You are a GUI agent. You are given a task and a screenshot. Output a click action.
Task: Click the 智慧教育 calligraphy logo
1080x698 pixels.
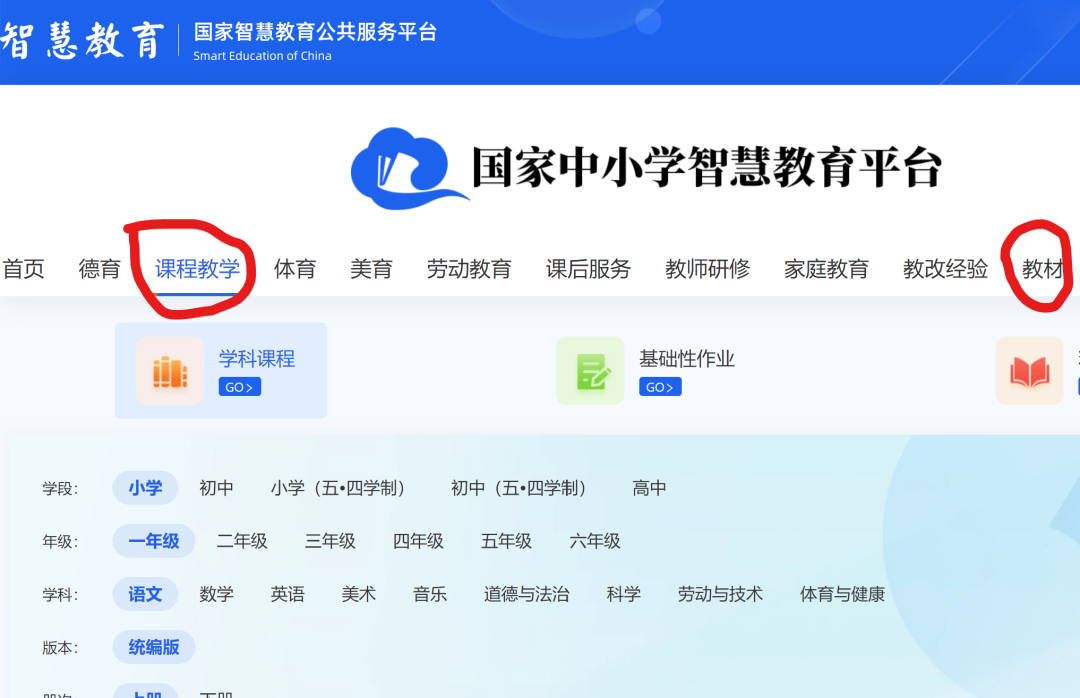point(83,40)
